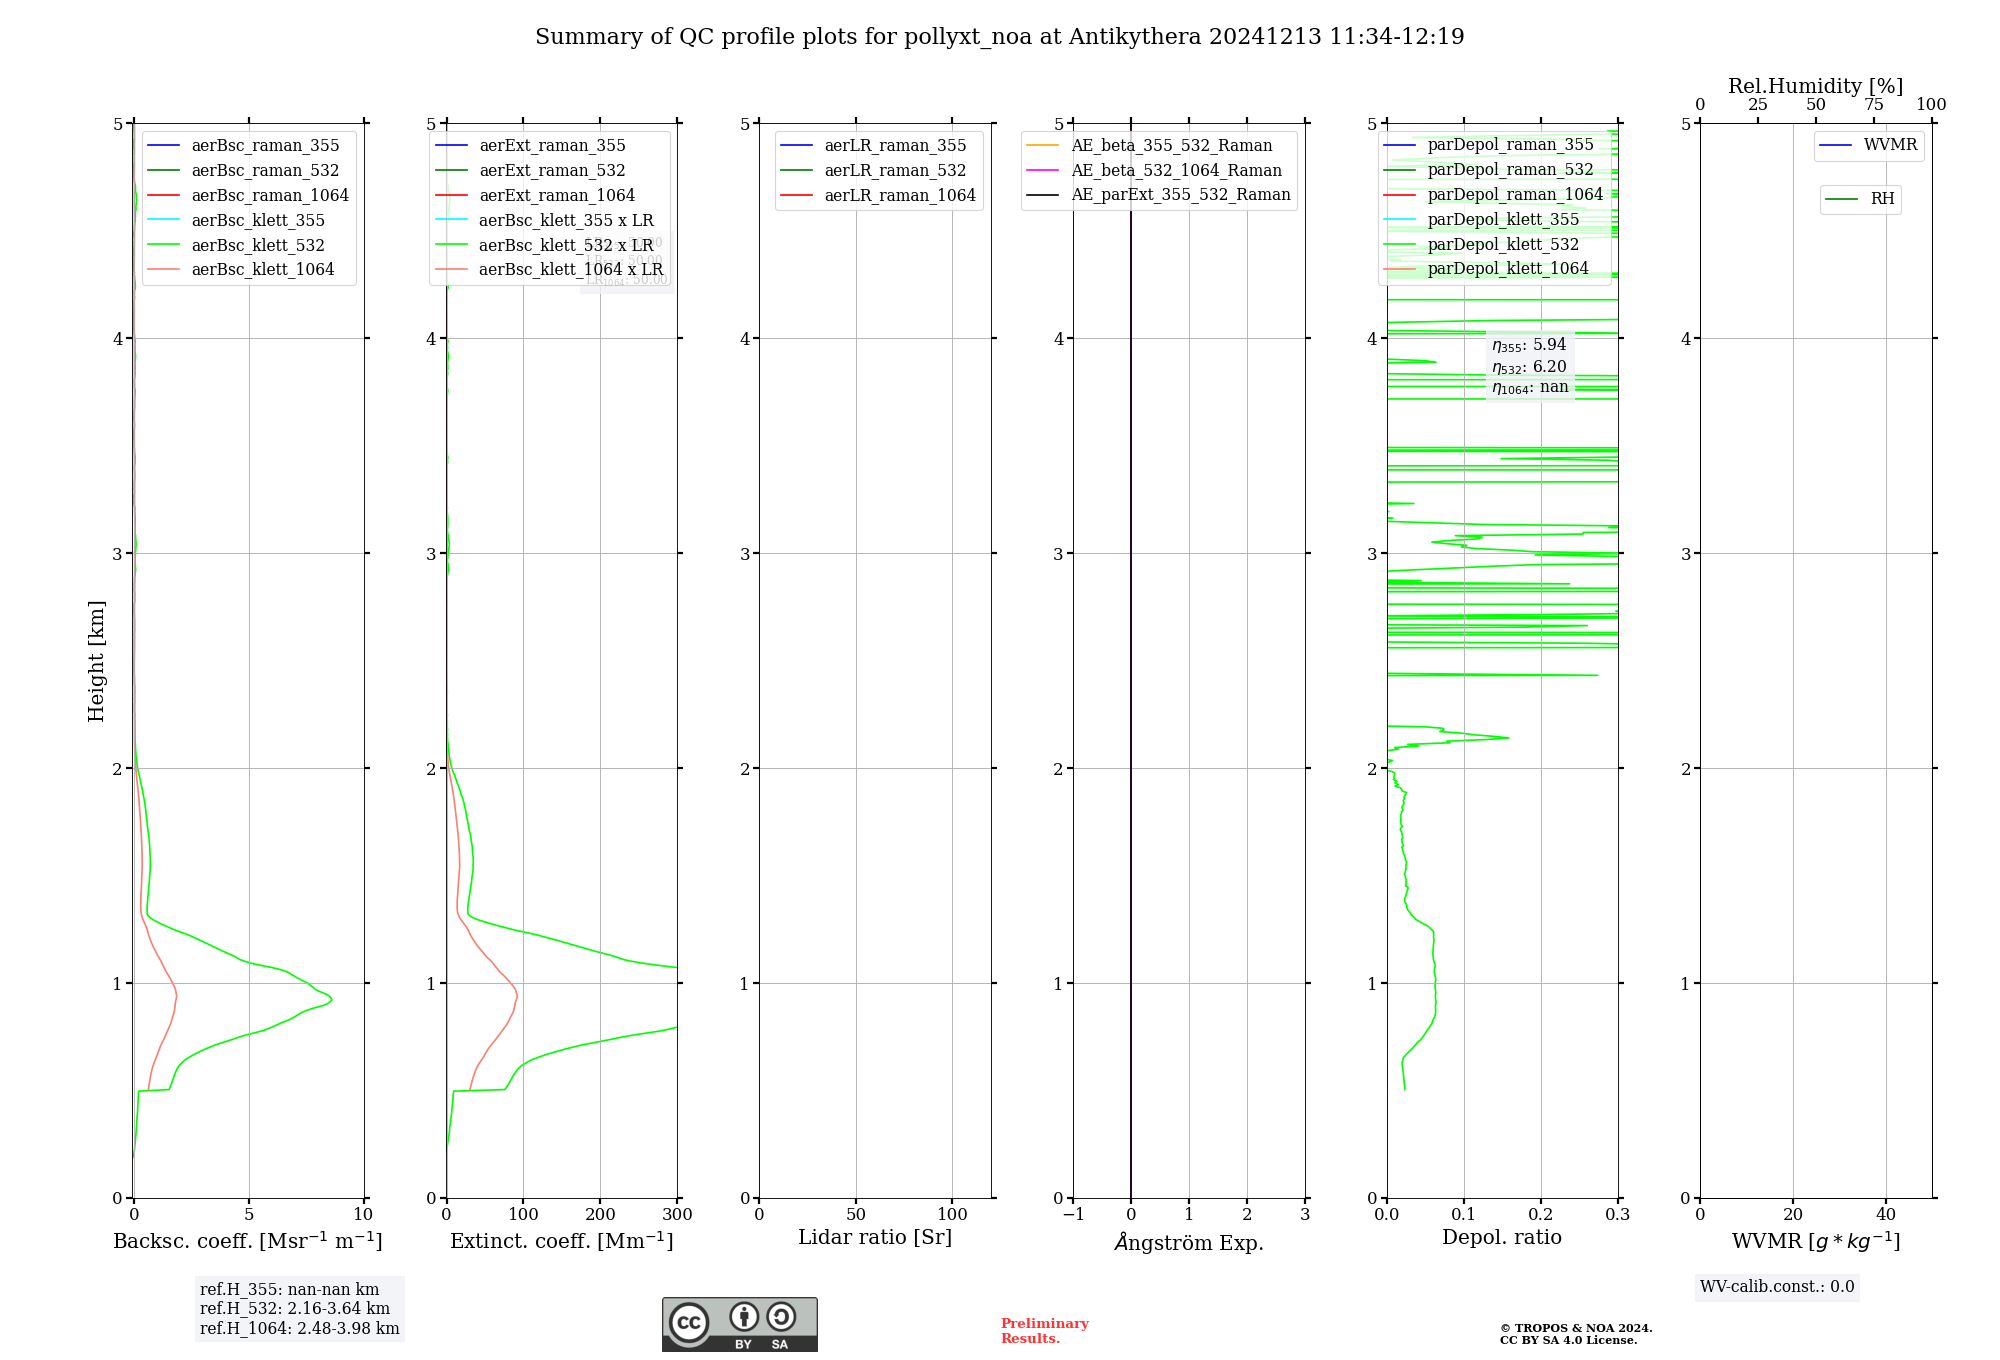Image resolution: width=2000 pixels, height=1360 pixels.
Task: Click the WVMR legend entry
Action: (x=1869, y=146)
